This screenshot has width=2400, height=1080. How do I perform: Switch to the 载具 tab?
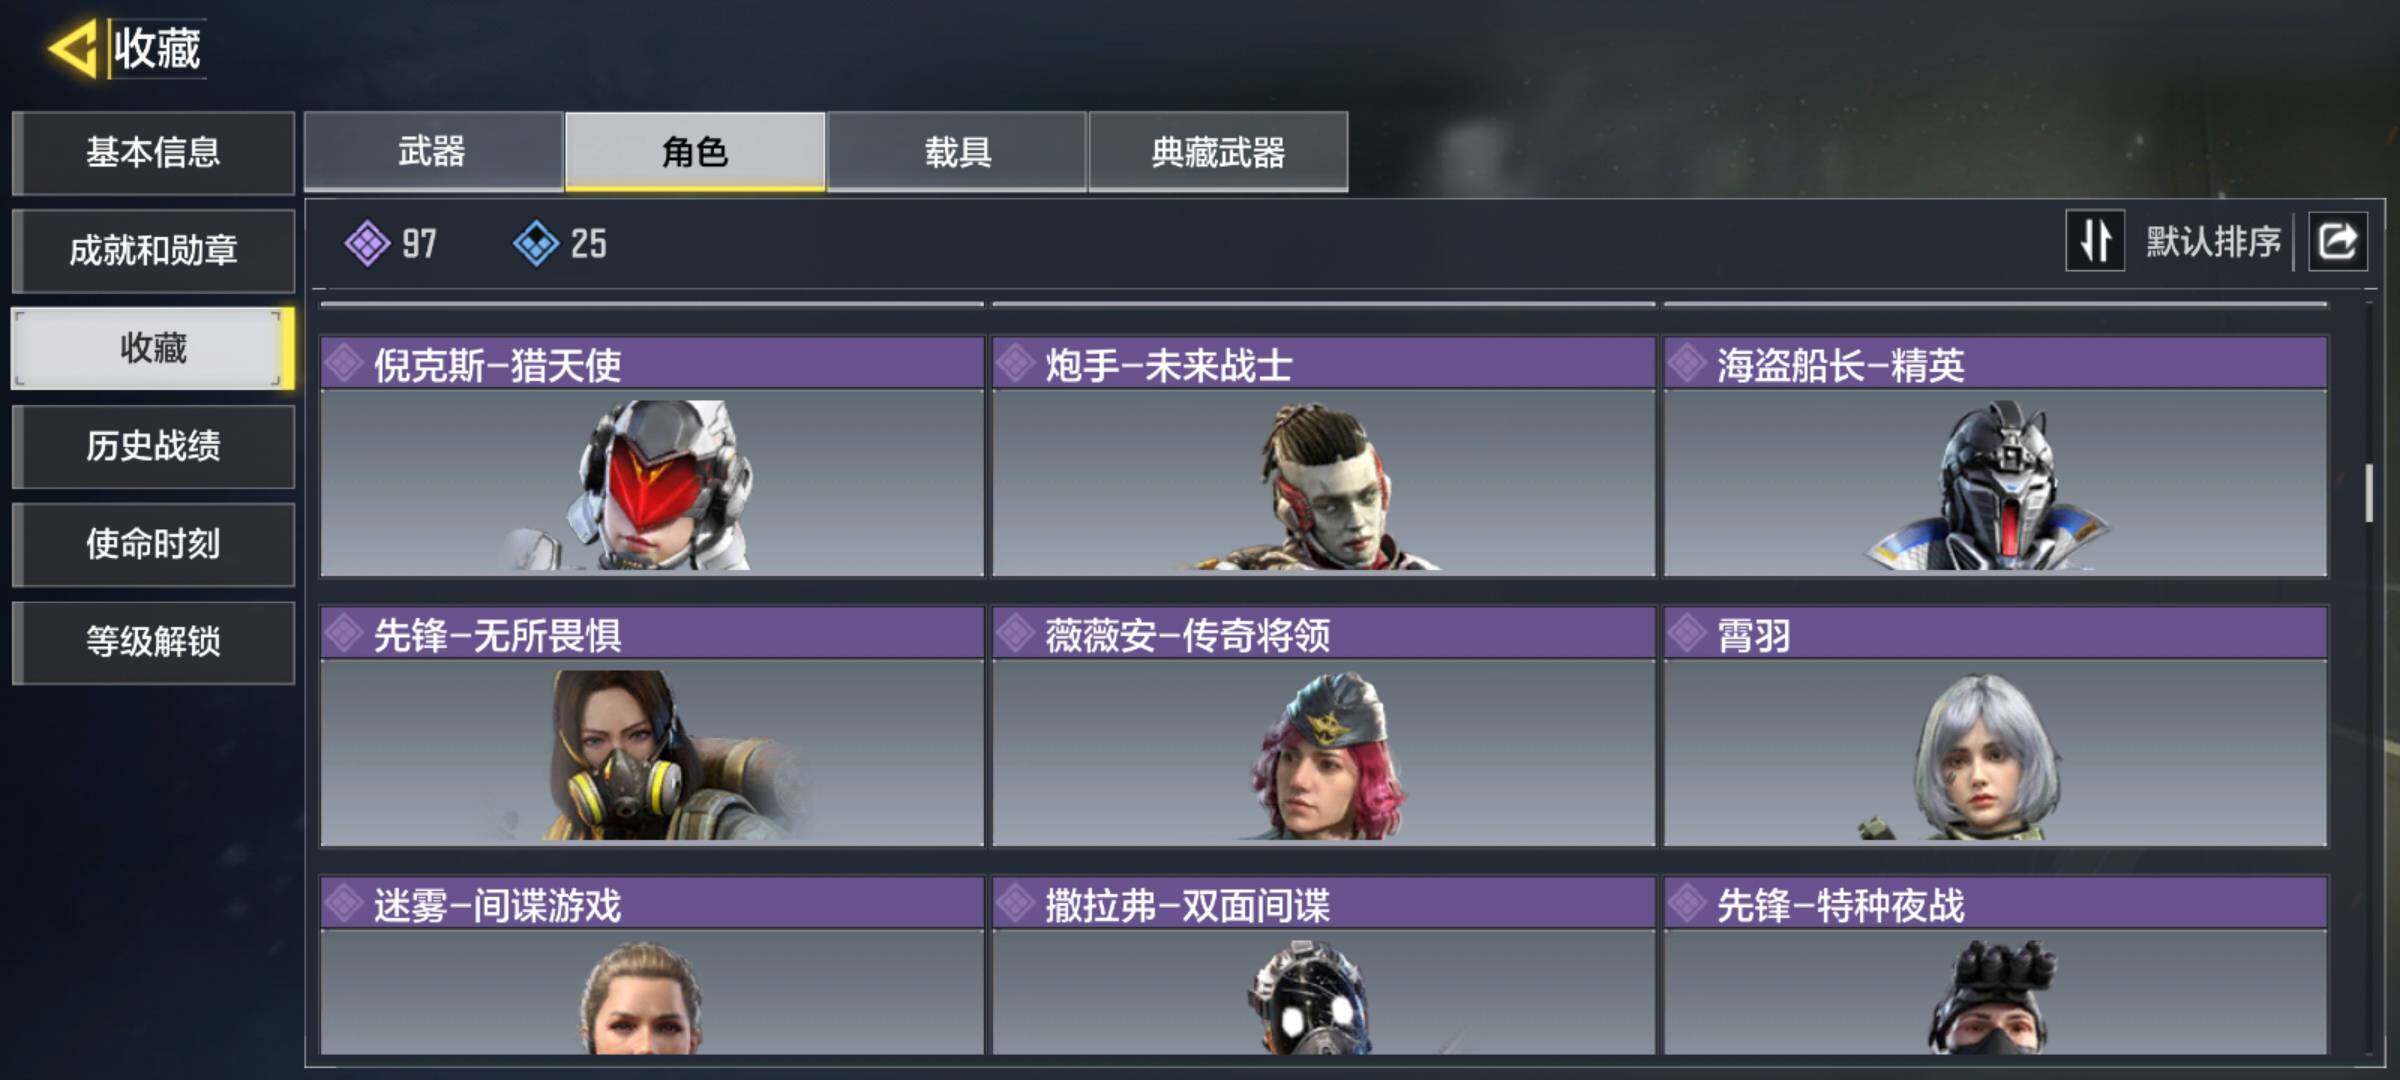957,151
